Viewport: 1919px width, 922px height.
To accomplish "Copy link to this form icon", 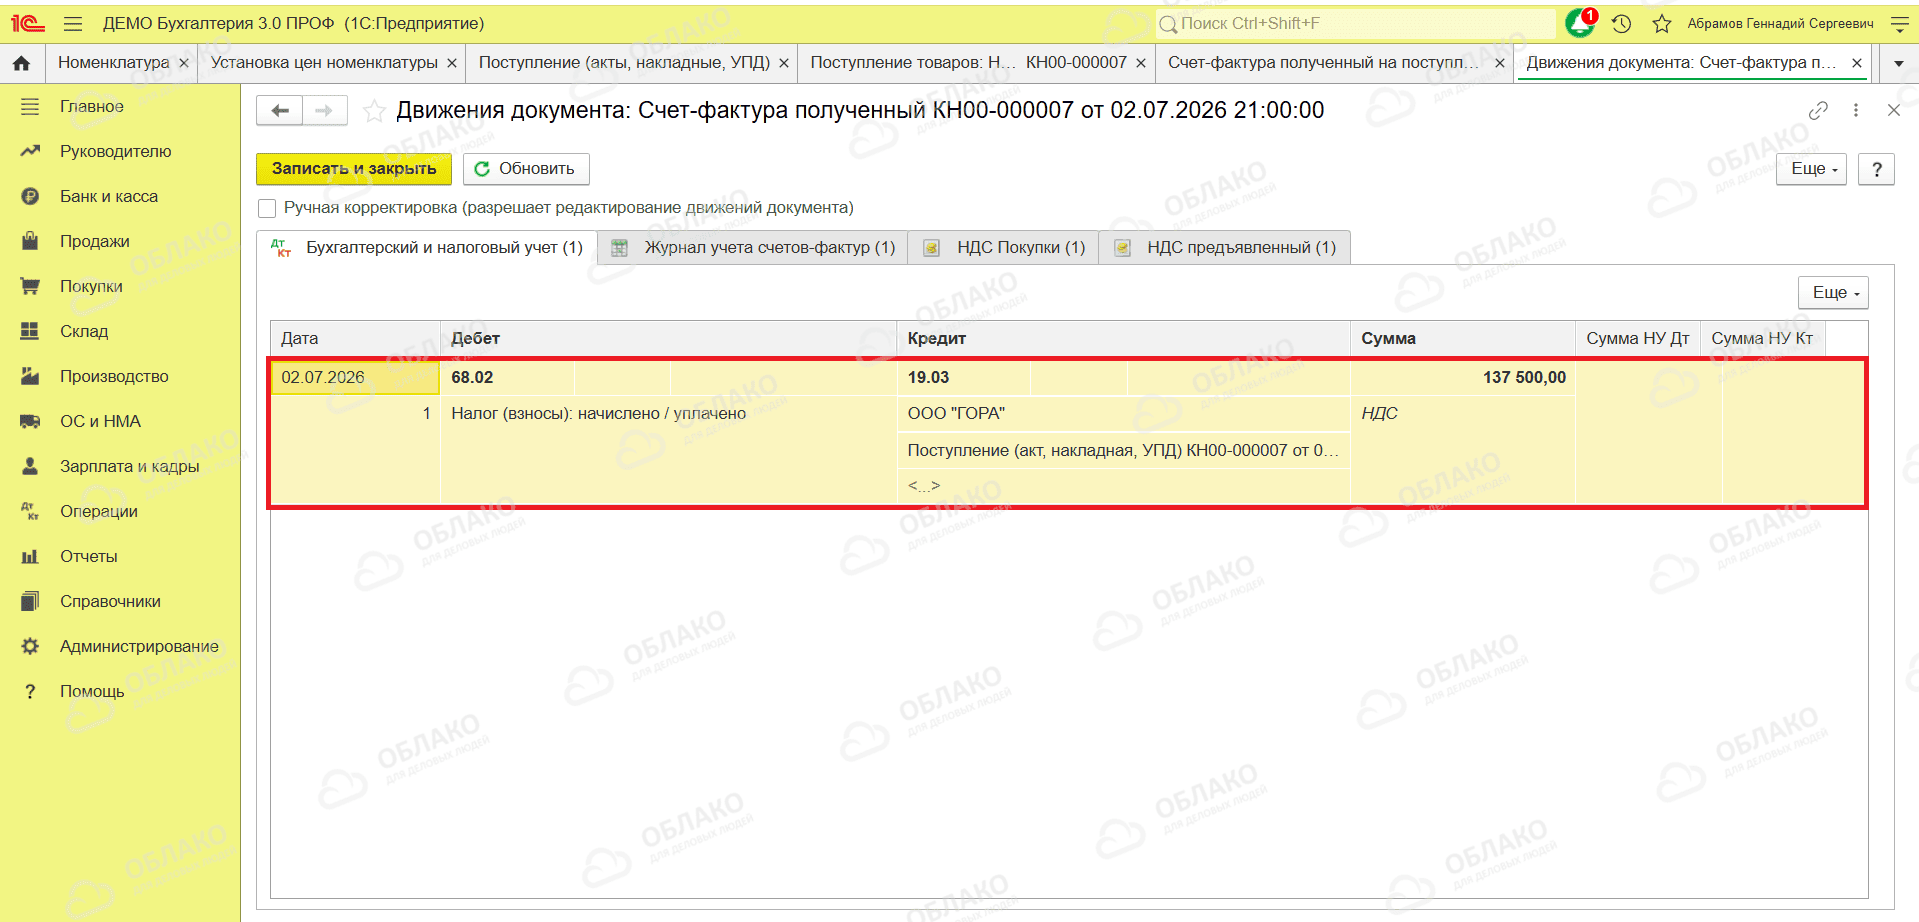I will click(1818, 110).
